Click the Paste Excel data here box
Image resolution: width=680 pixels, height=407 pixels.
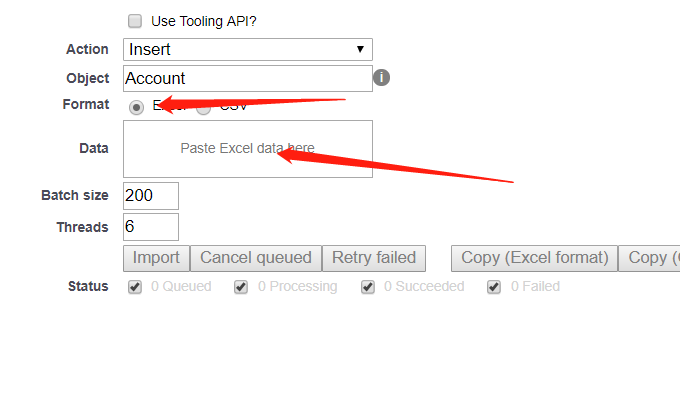(x=247, y=149)
